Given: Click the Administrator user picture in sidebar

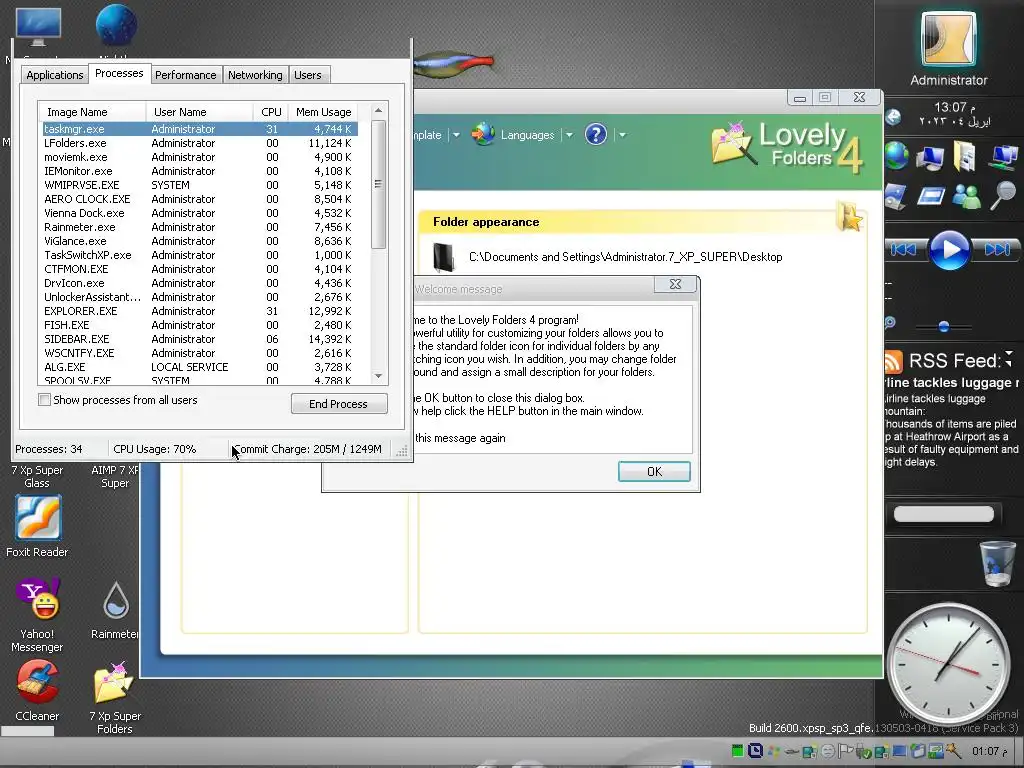Looking at the screenshot, I should (948, 40).
